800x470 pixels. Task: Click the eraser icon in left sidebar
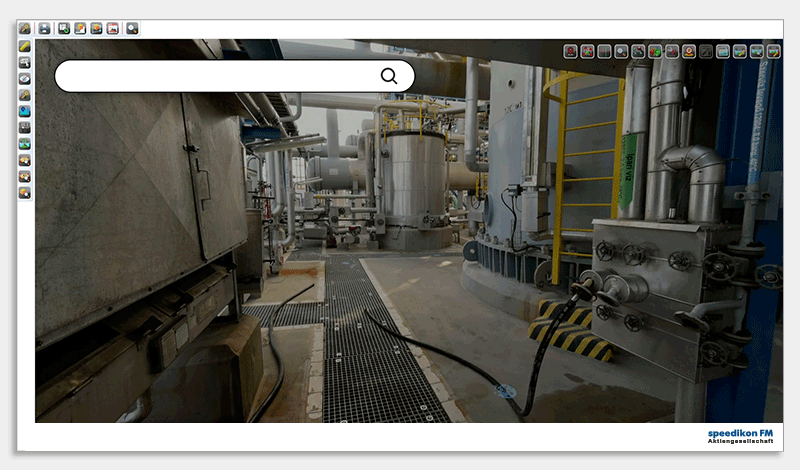(x=25, y=78)
